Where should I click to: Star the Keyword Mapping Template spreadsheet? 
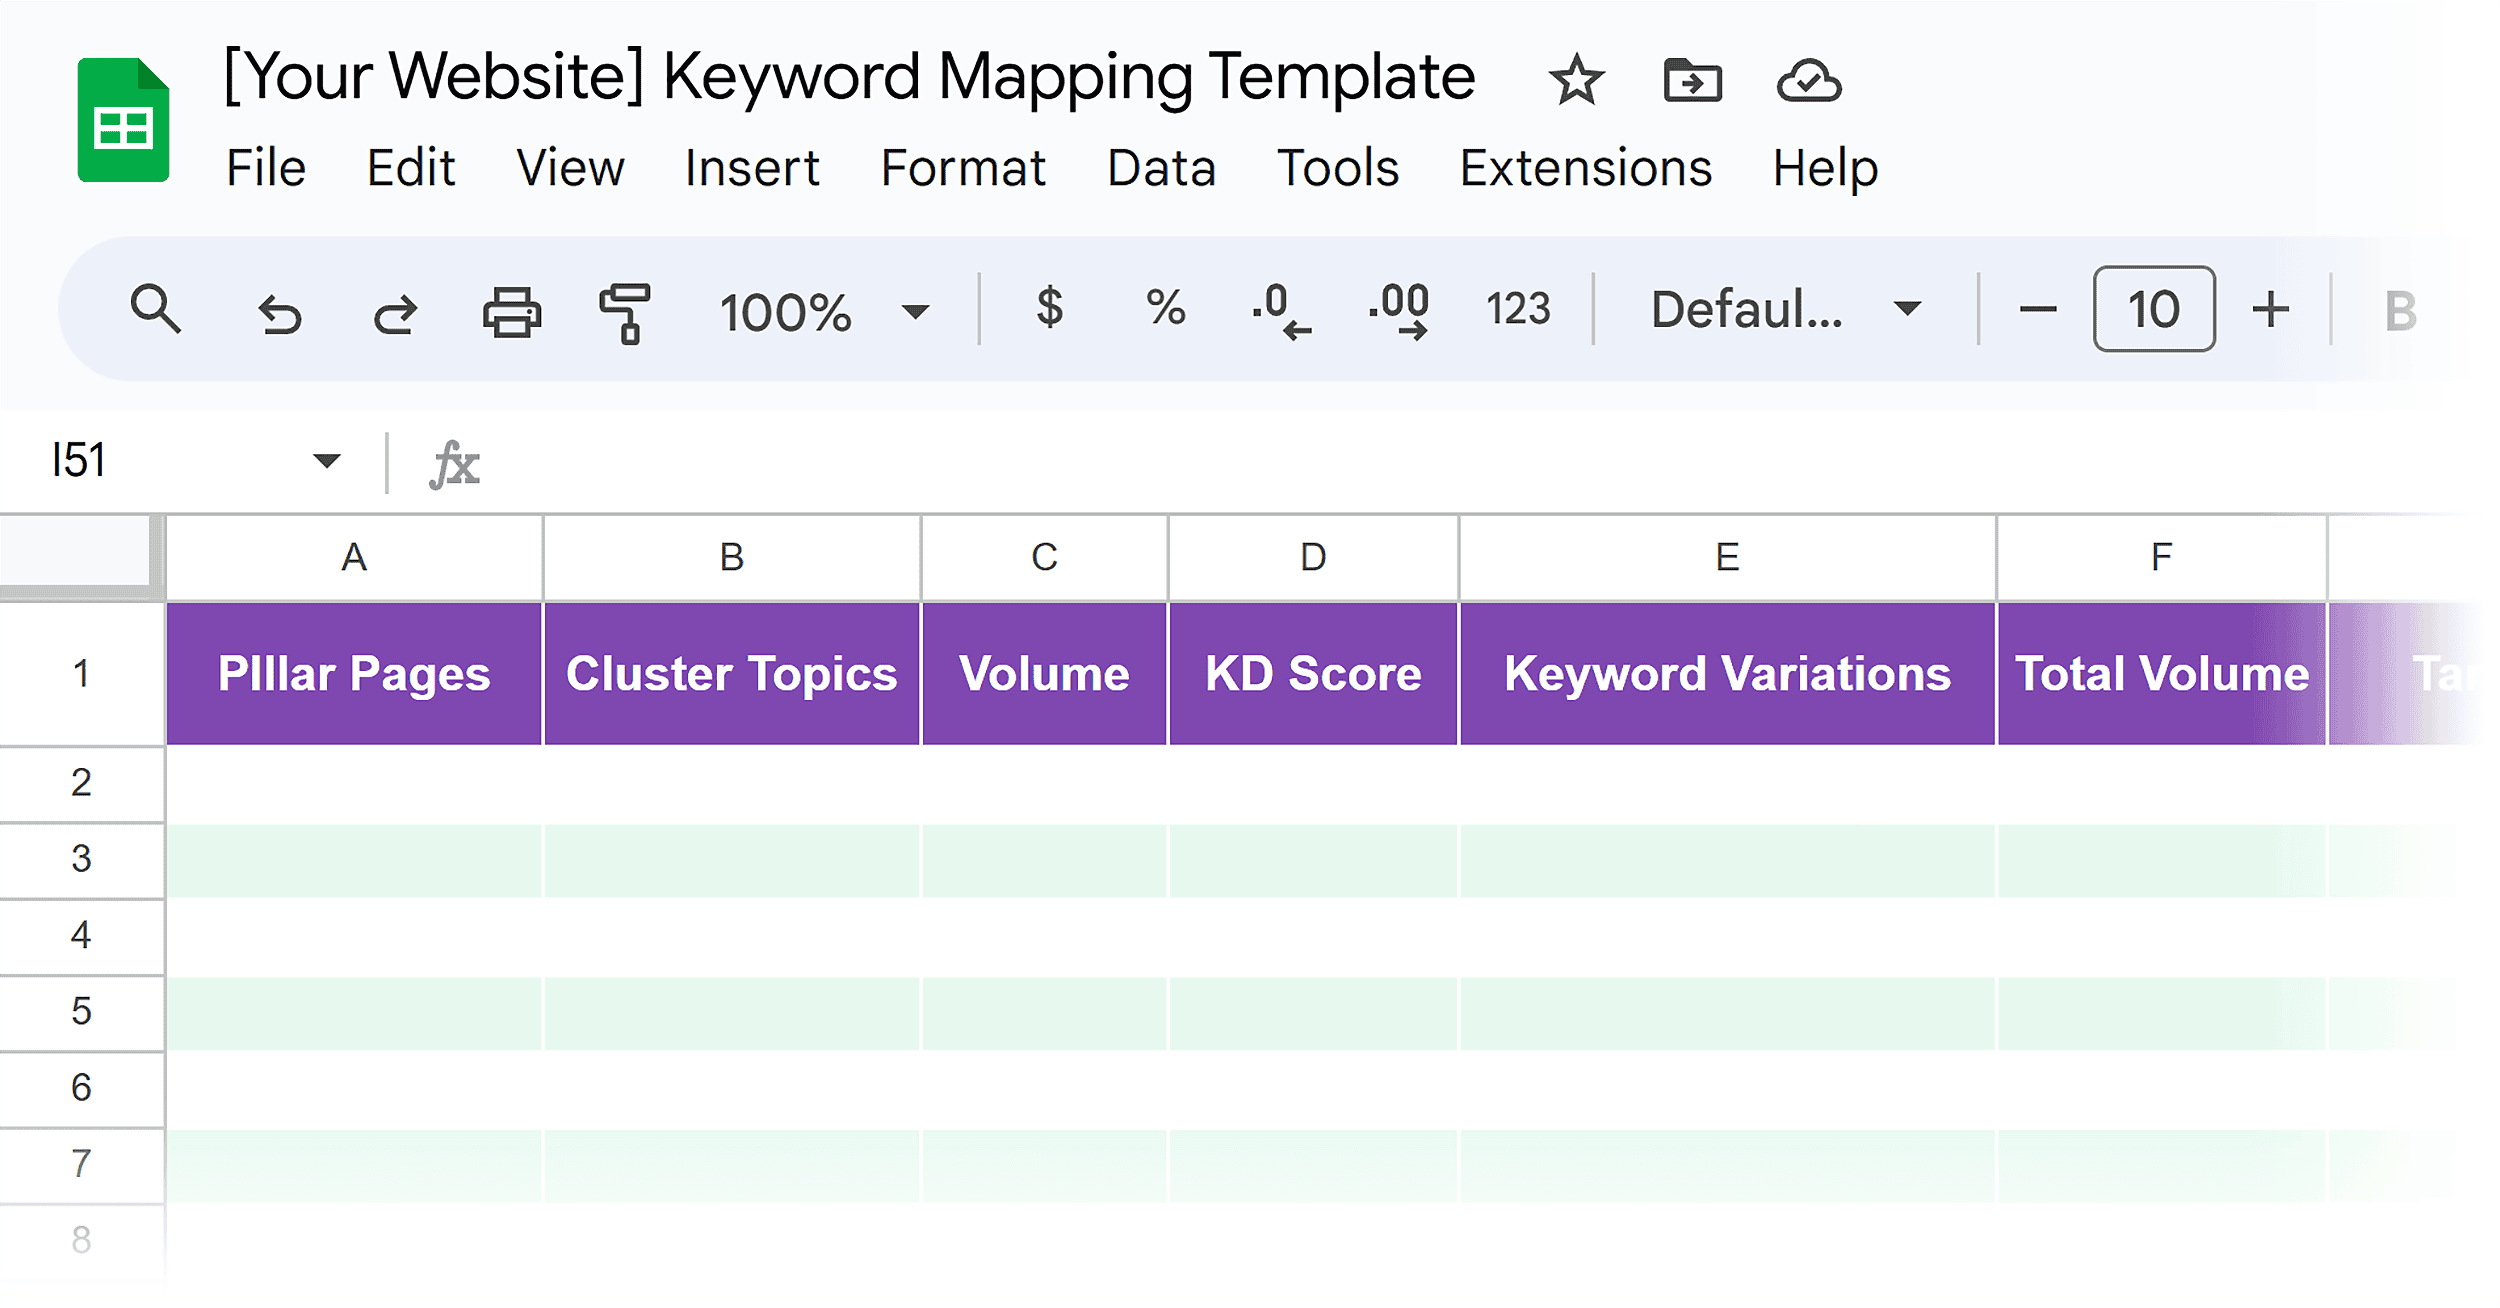(x=1575, y=80)
